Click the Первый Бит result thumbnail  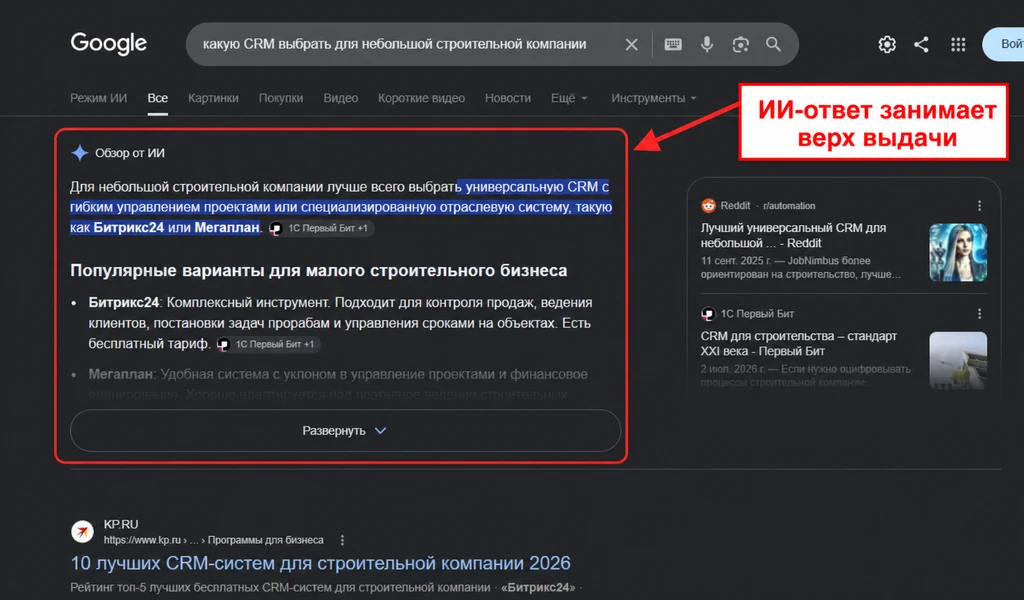[x=958, y=360]
